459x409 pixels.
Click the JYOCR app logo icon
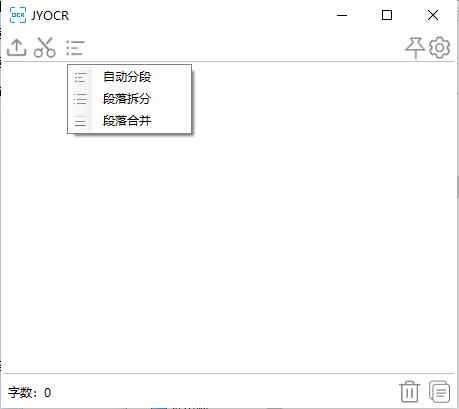[18, 15]
